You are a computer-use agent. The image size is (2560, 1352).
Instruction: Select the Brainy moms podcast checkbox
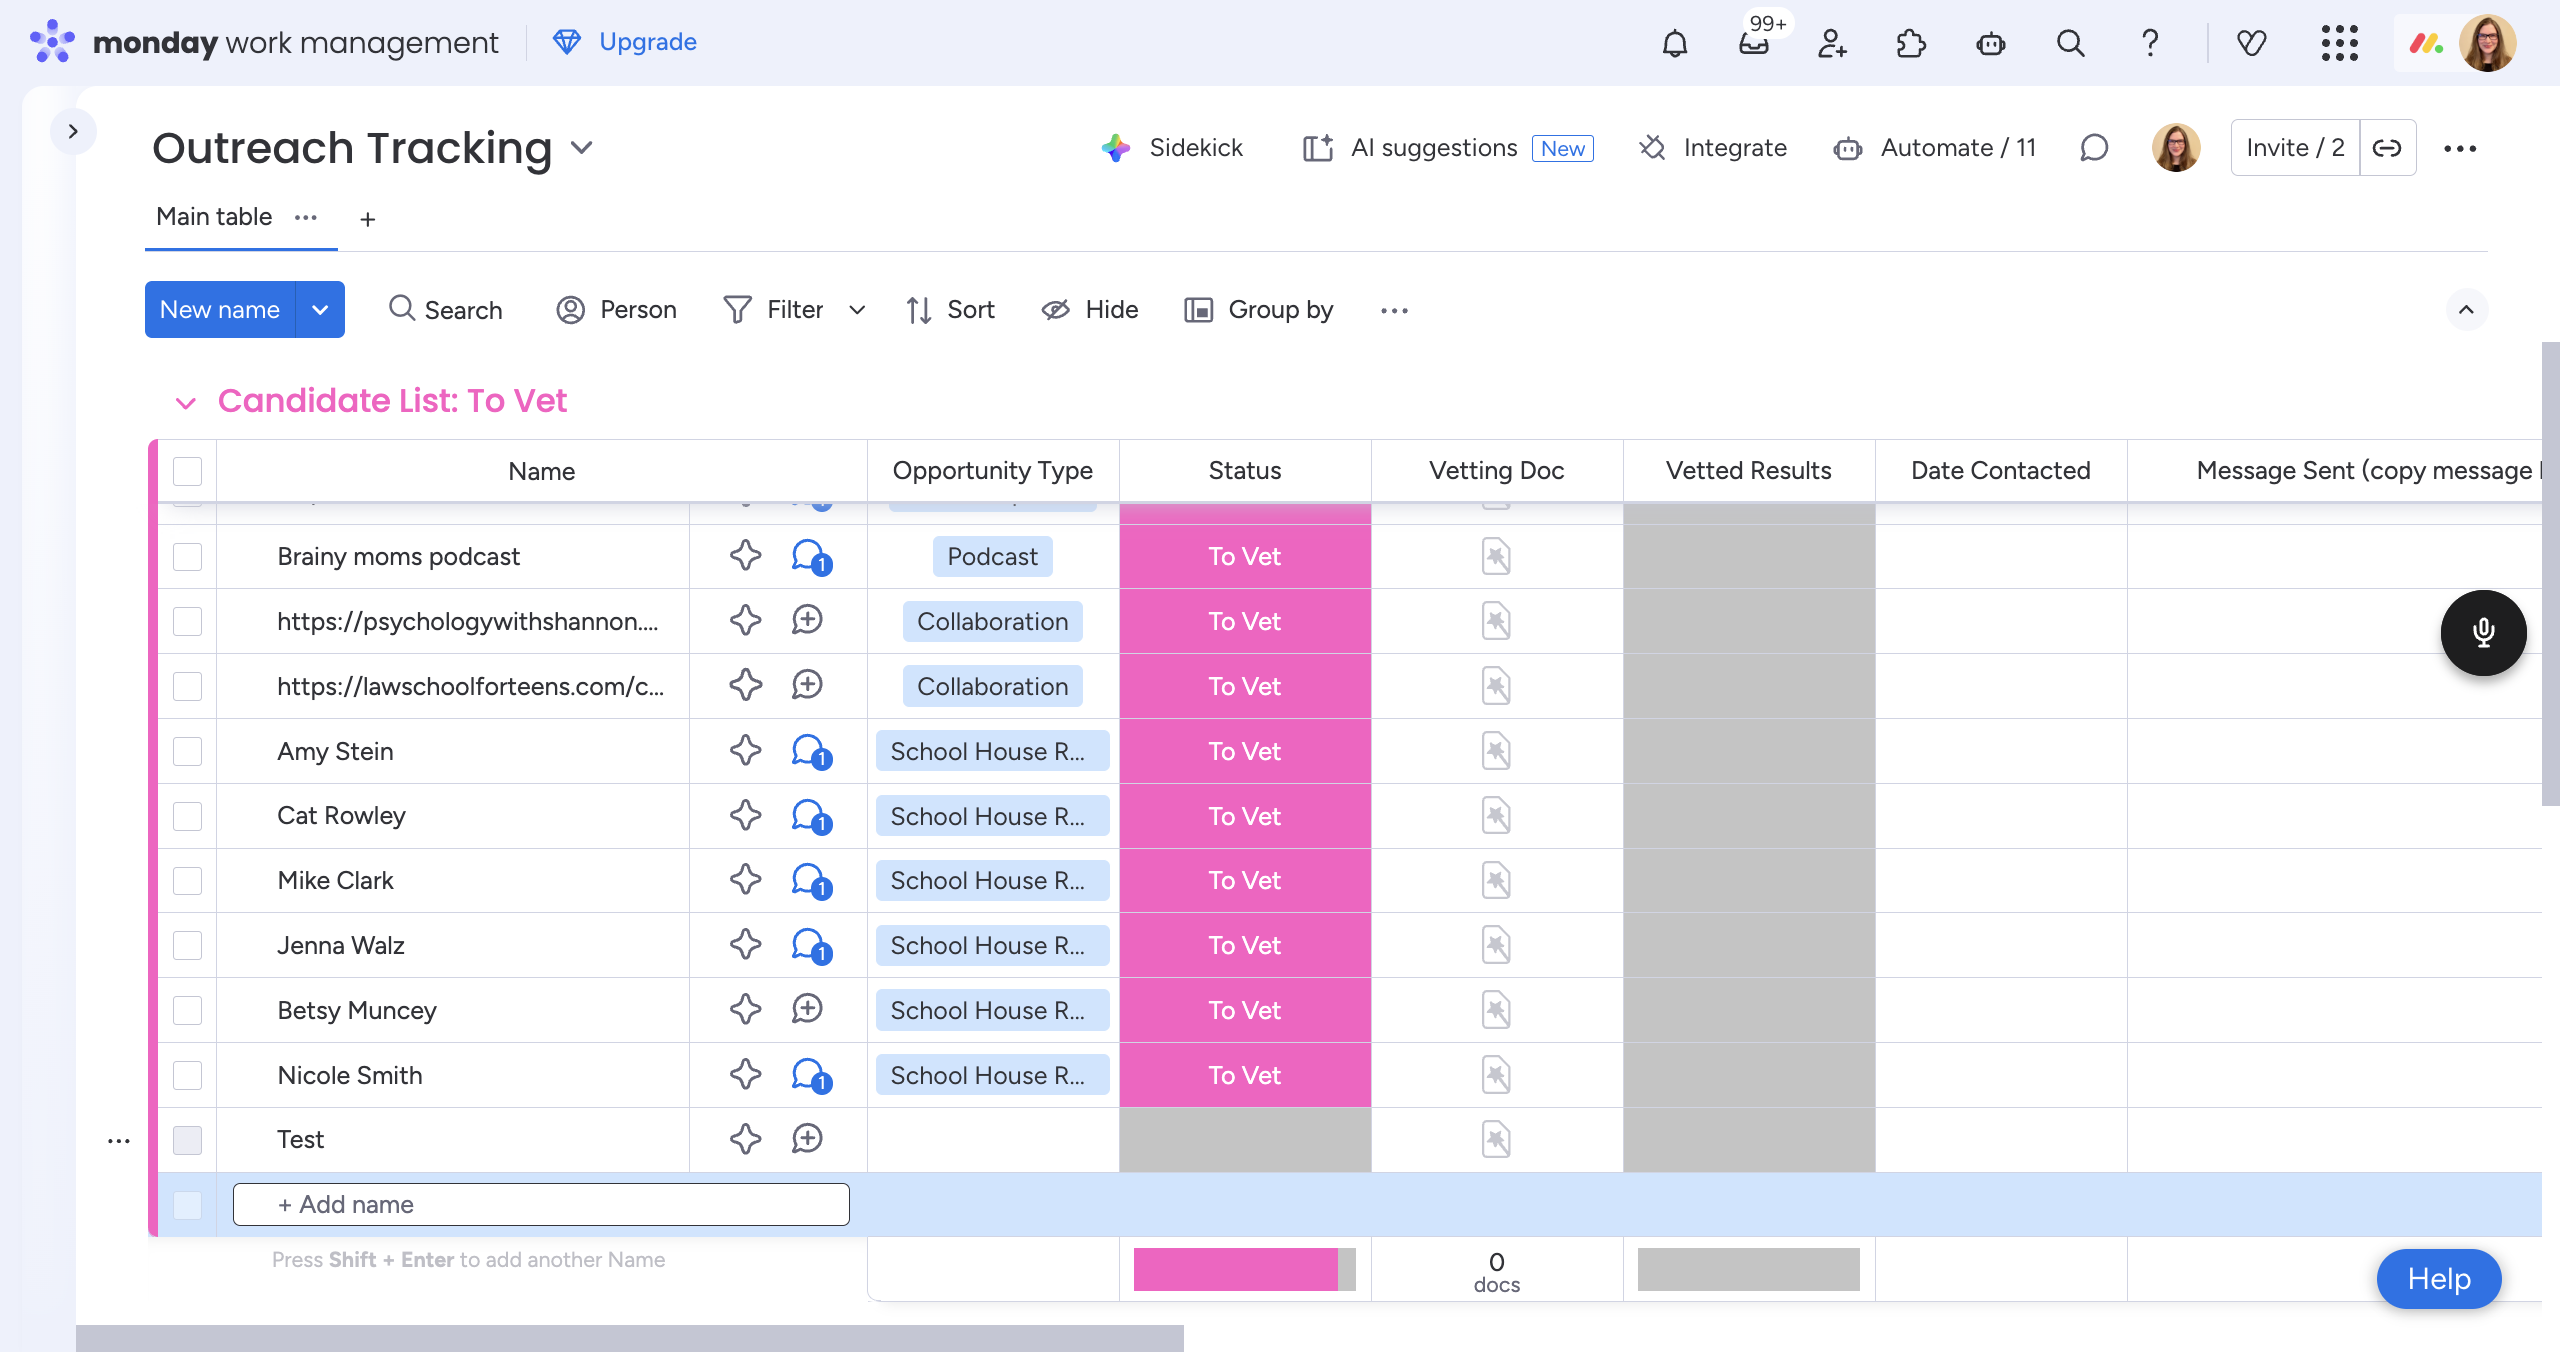click(187, 557)
